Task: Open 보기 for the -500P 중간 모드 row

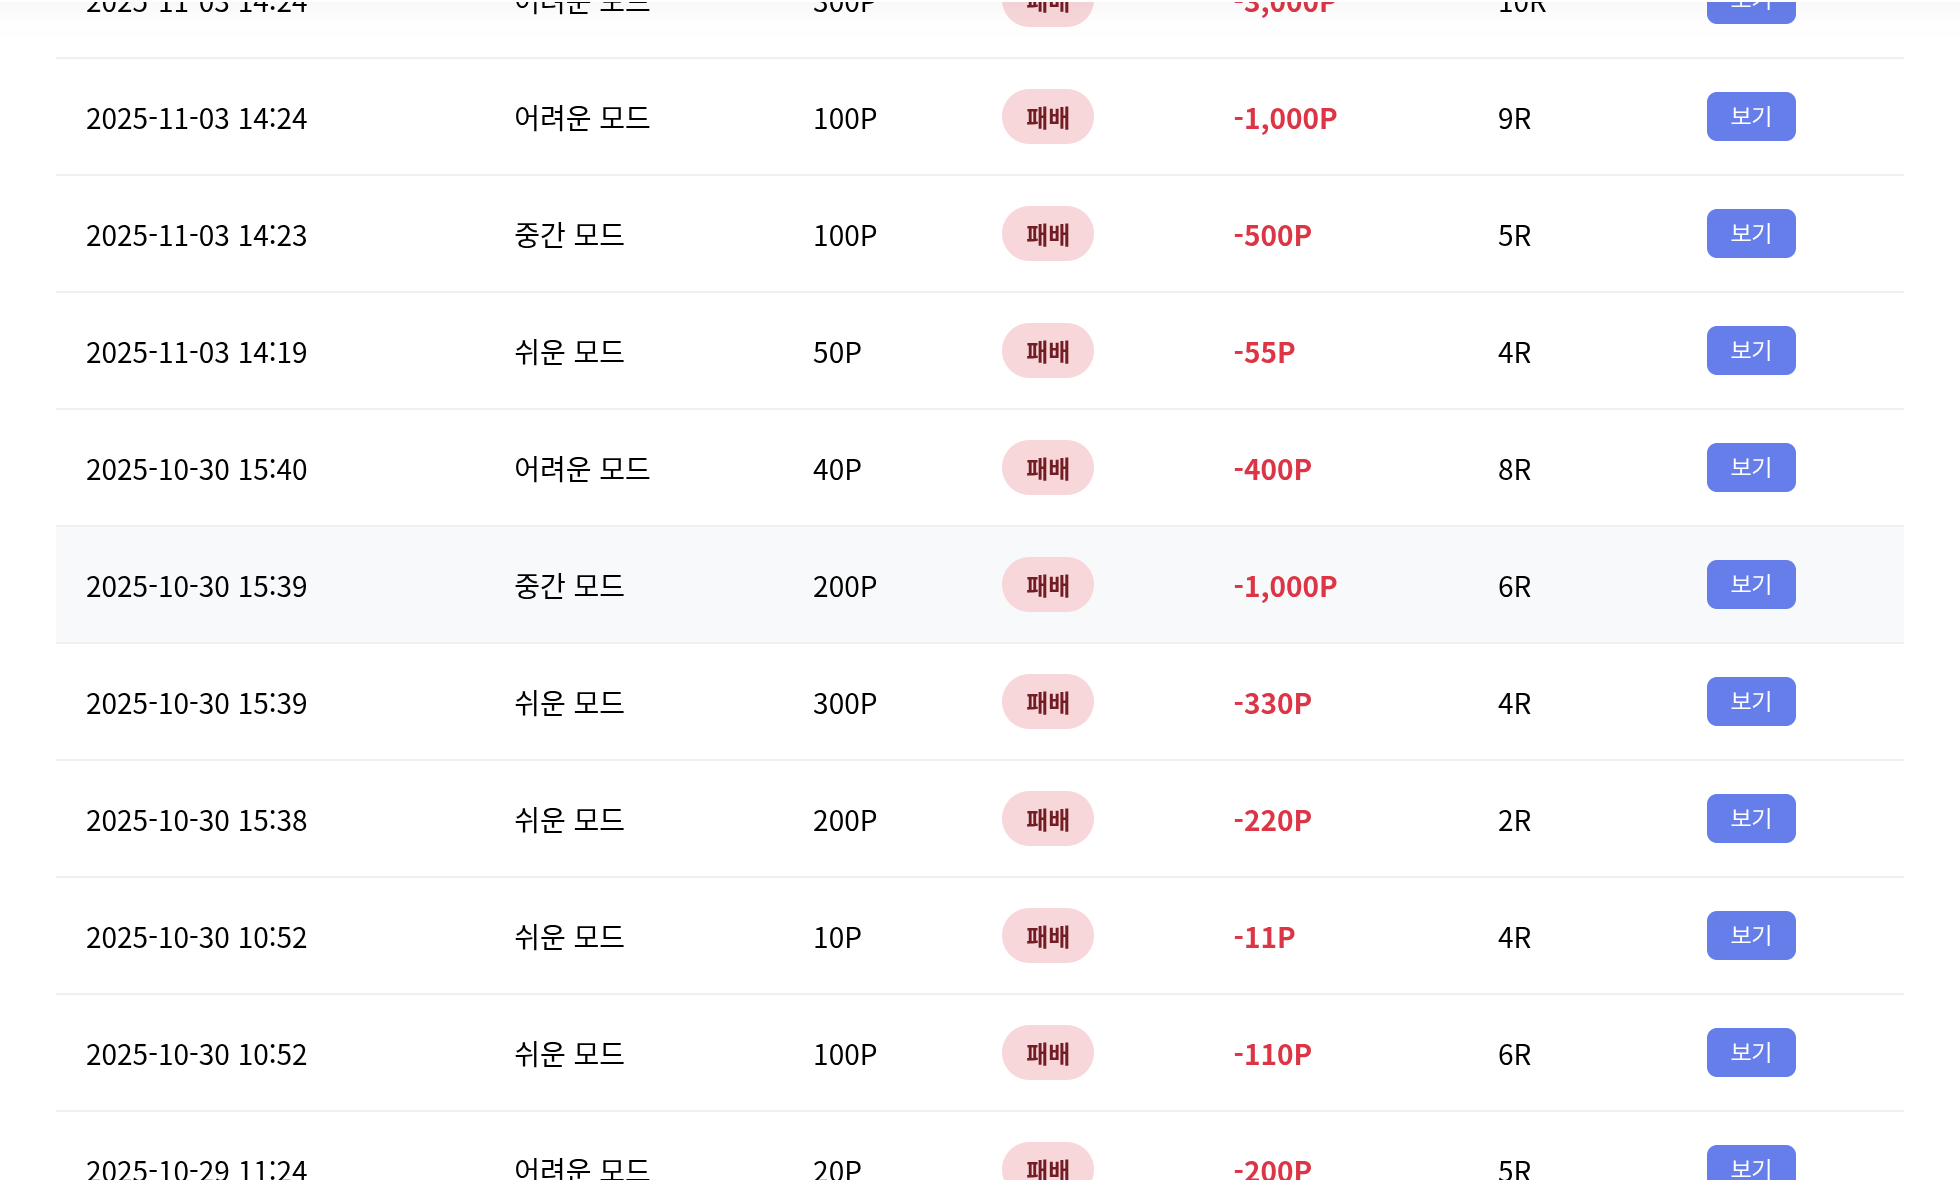Action: 1750,234
